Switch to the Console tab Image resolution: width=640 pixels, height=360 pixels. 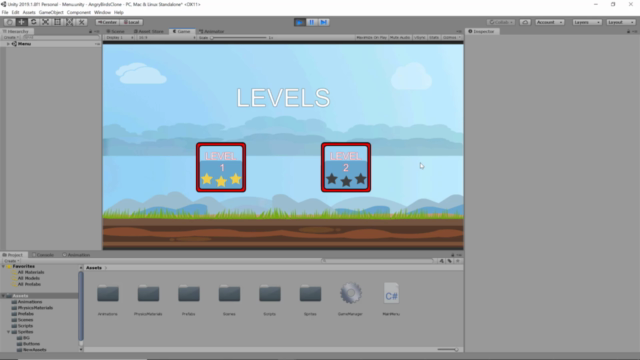(x=43, y=255)
